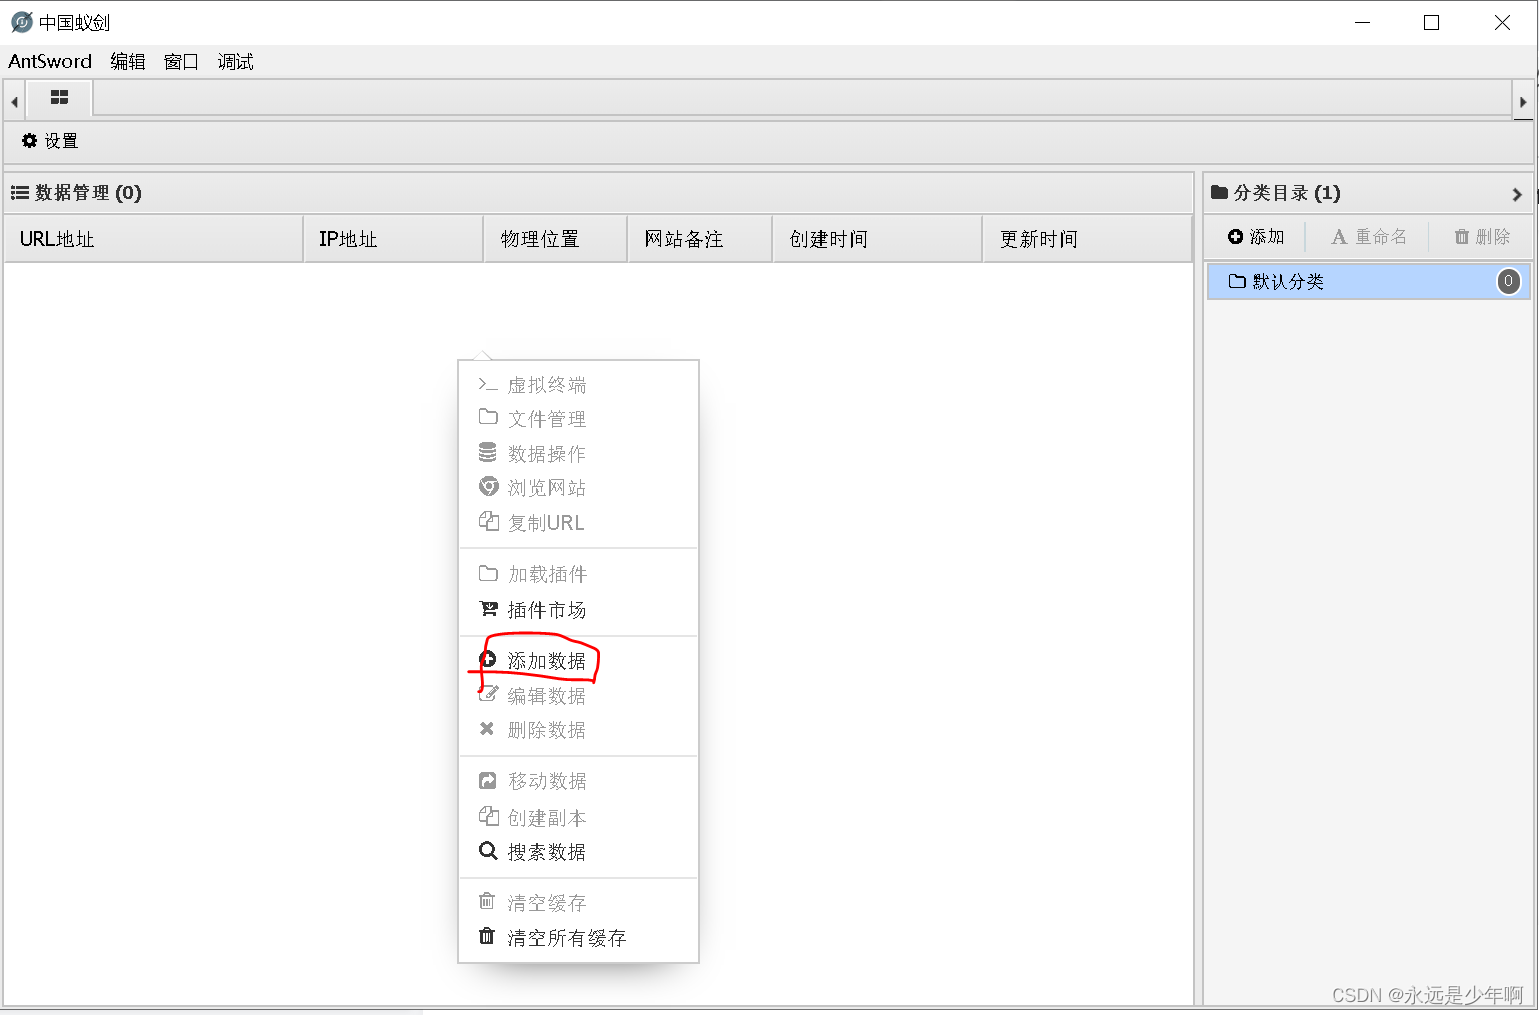Click the left tab scroll arrow
This screenshot has height=1015, width=1539.
14,101
